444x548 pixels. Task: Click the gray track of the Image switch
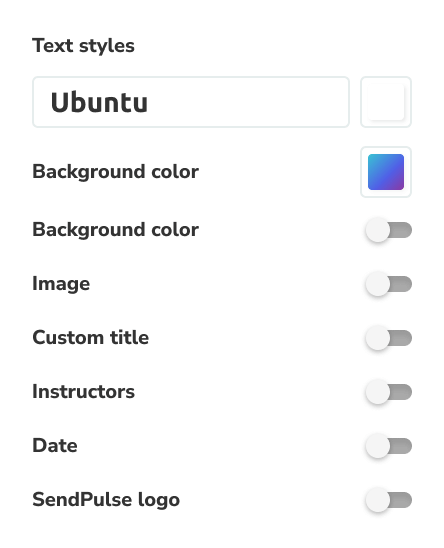(401, 284)
